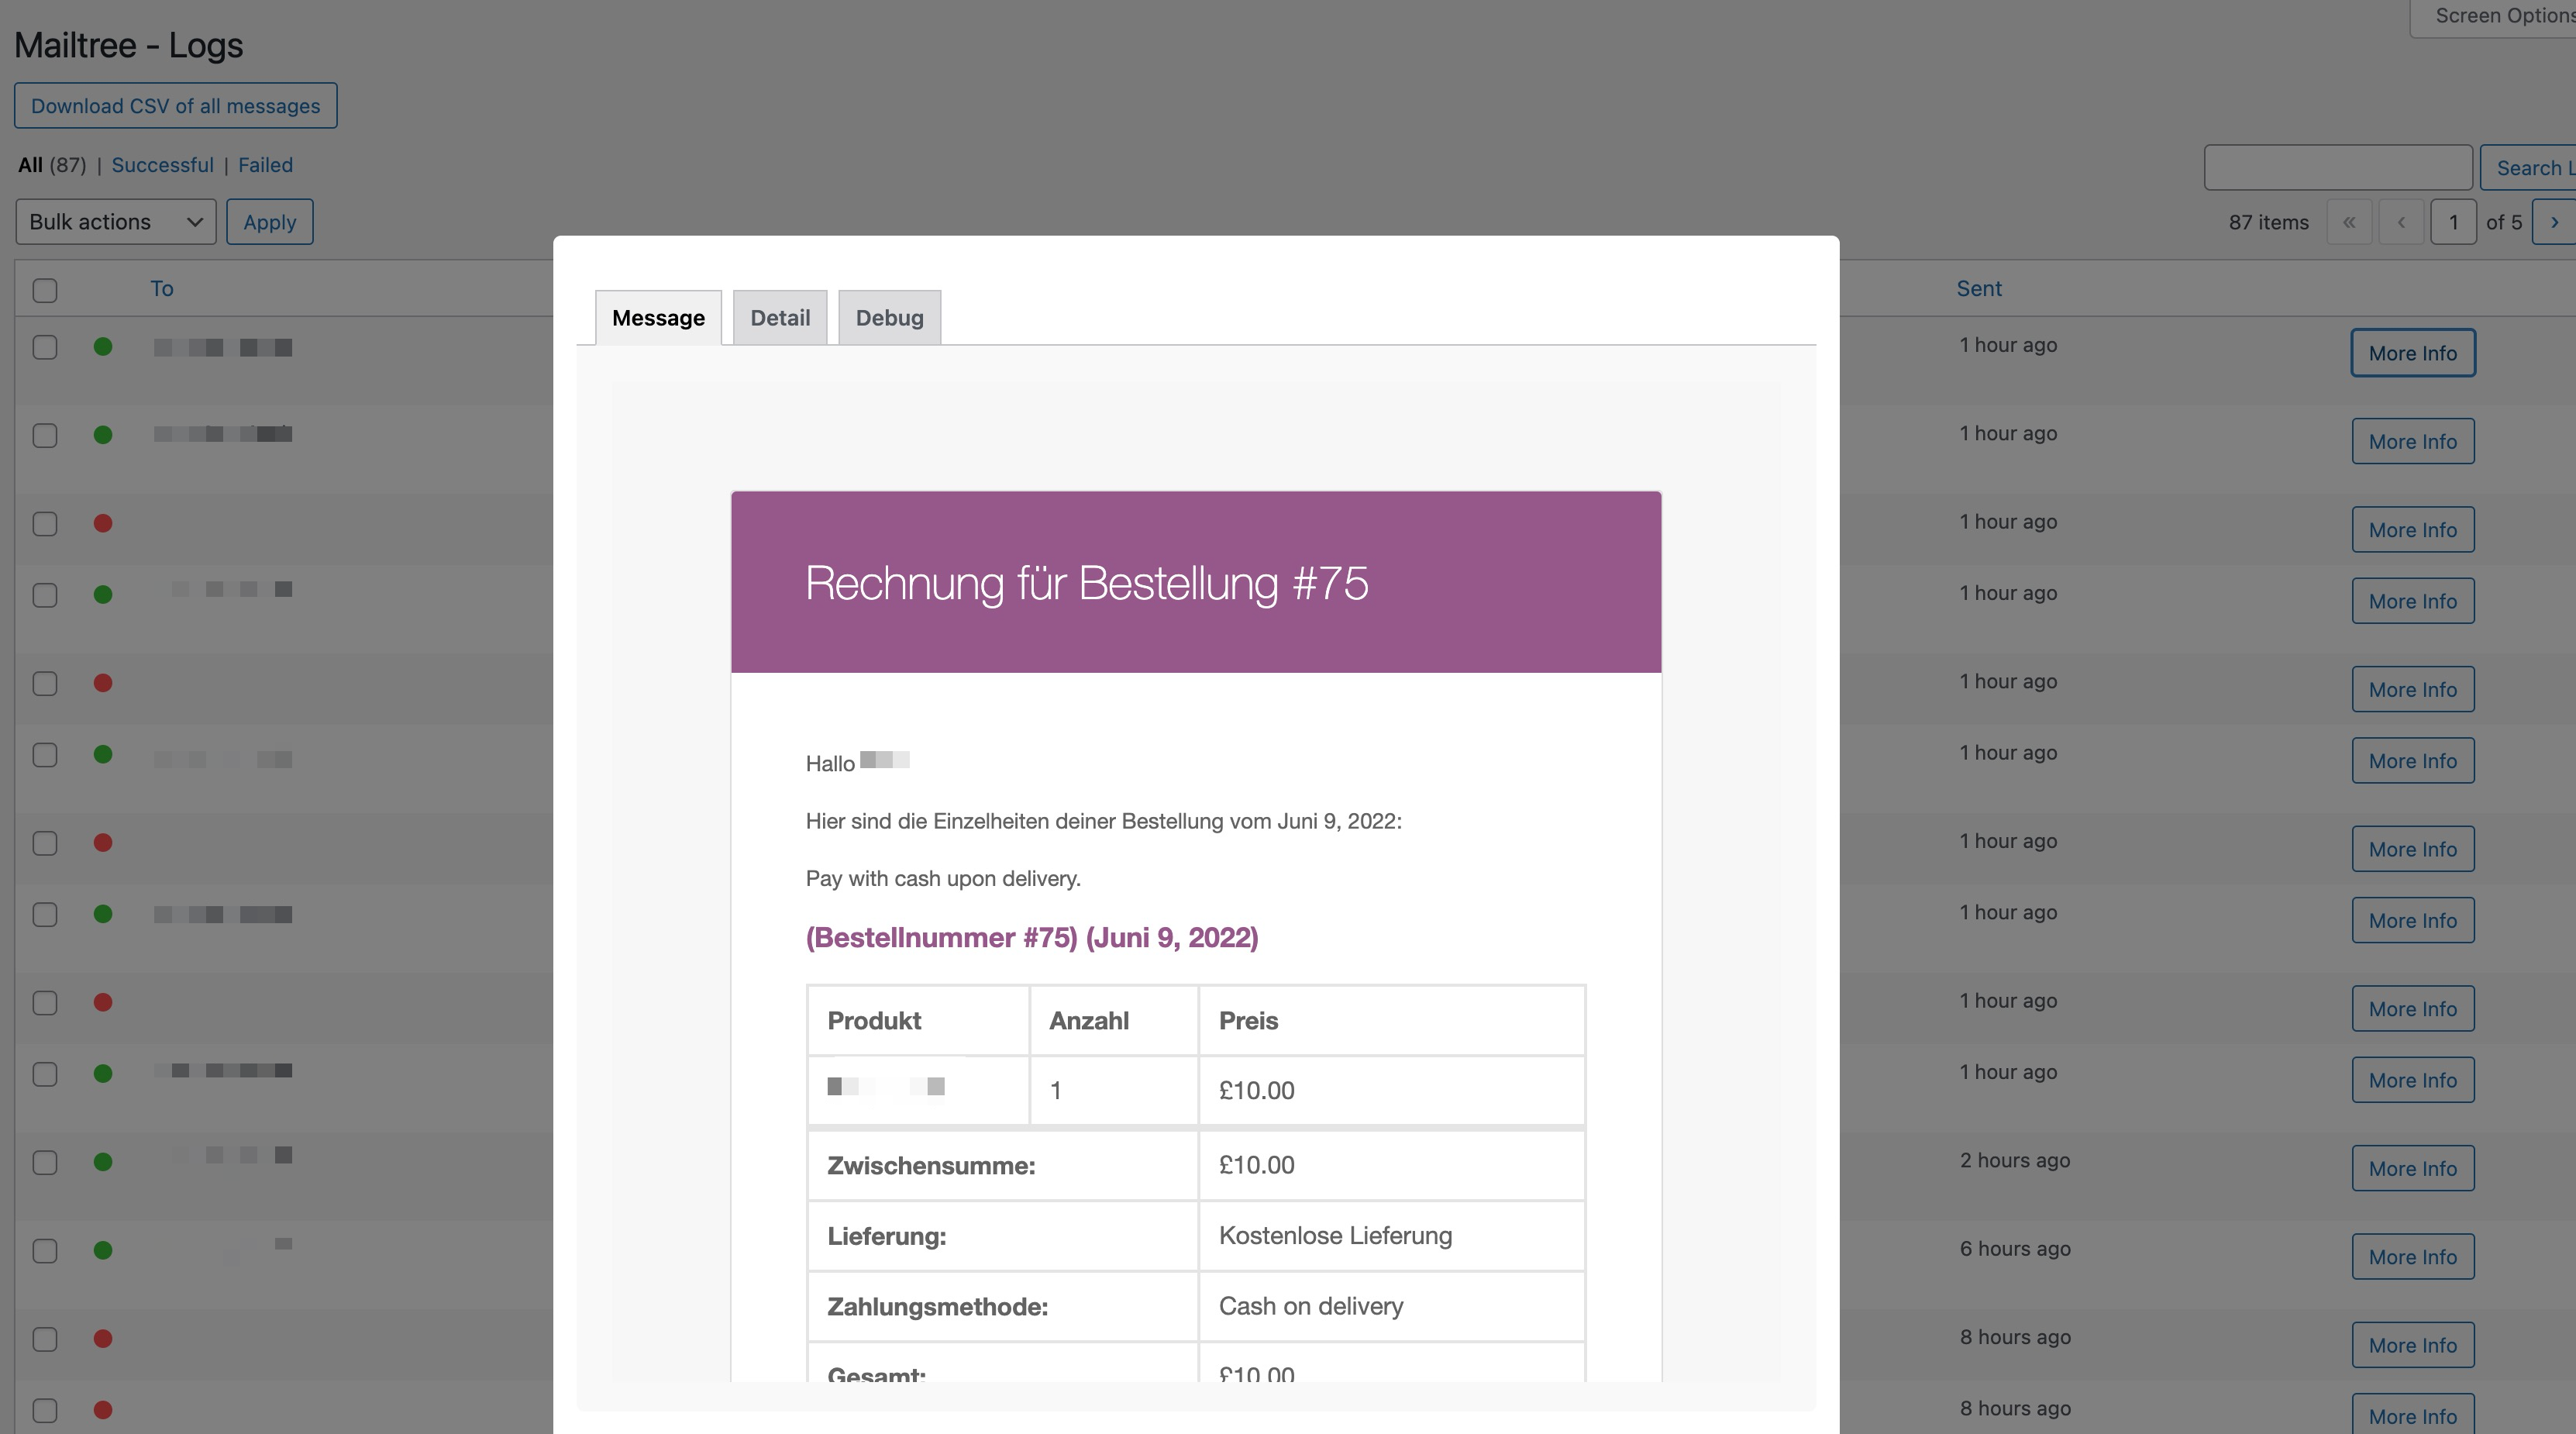Click More Info for the second log row

2413,441
